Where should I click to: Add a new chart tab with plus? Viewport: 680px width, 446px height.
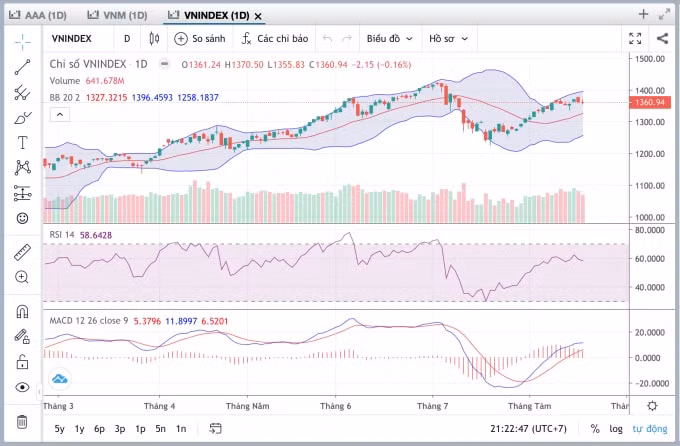point(643,14)
